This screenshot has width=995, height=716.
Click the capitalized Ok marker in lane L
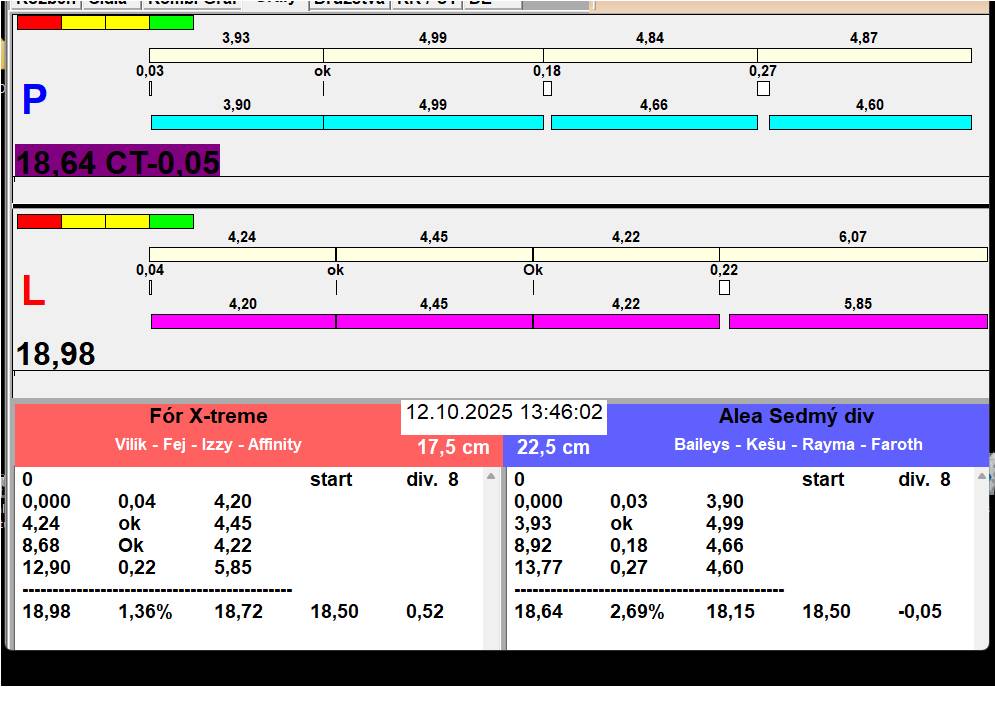pyautogui.click(x=533, y=270)
